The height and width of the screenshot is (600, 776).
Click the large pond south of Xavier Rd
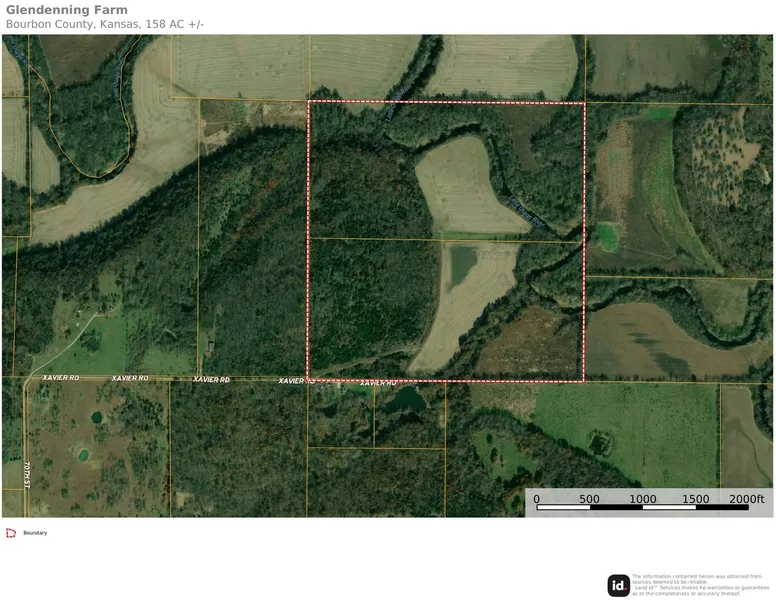pos(408,400)
